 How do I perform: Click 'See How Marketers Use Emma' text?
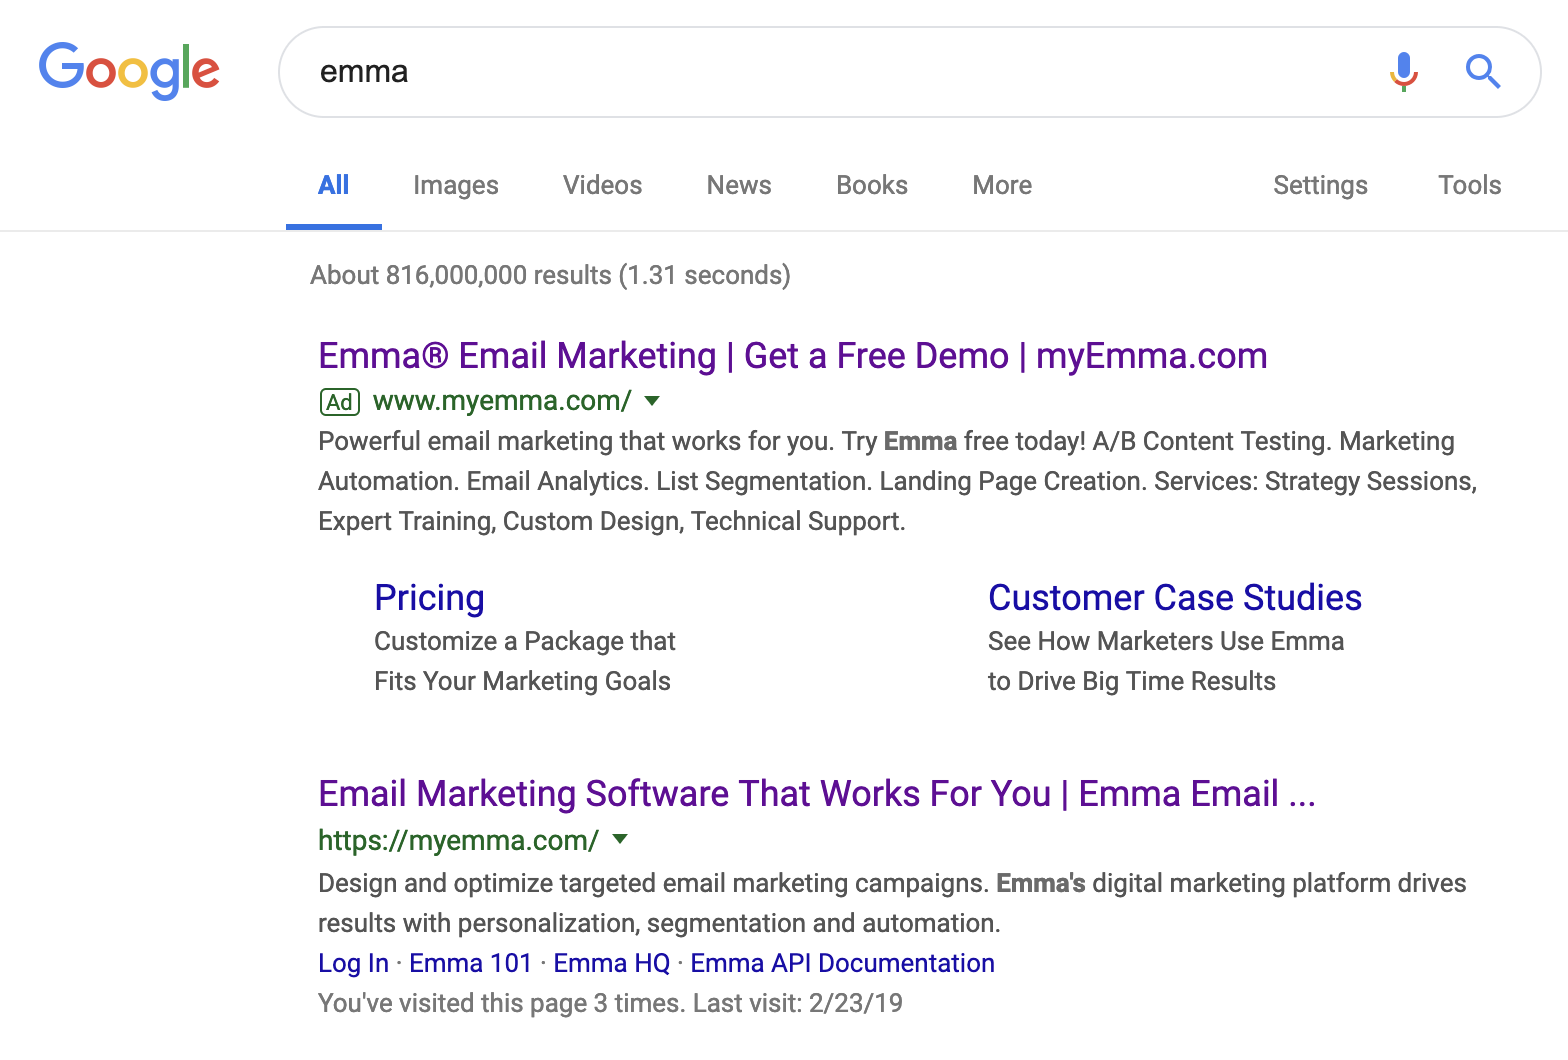(x=1166, y=641)
